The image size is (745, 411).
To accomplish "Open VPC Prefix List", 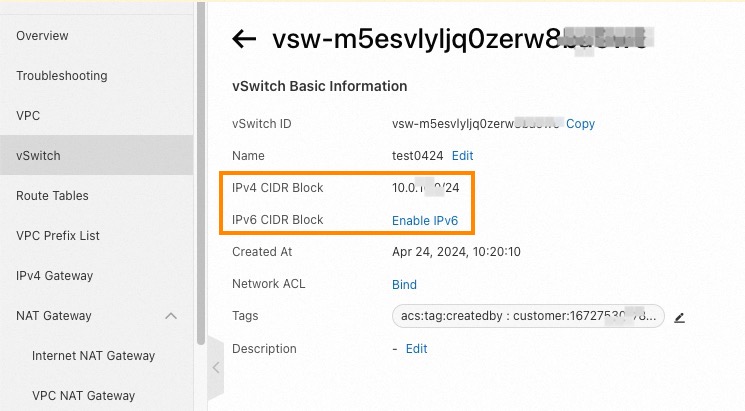I will coord(58,236).
